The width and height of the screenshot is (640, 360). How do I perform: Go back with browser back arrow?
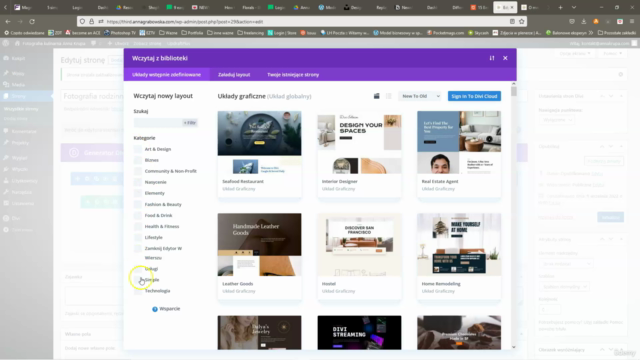pyautogui.click(x=8, y=22)
